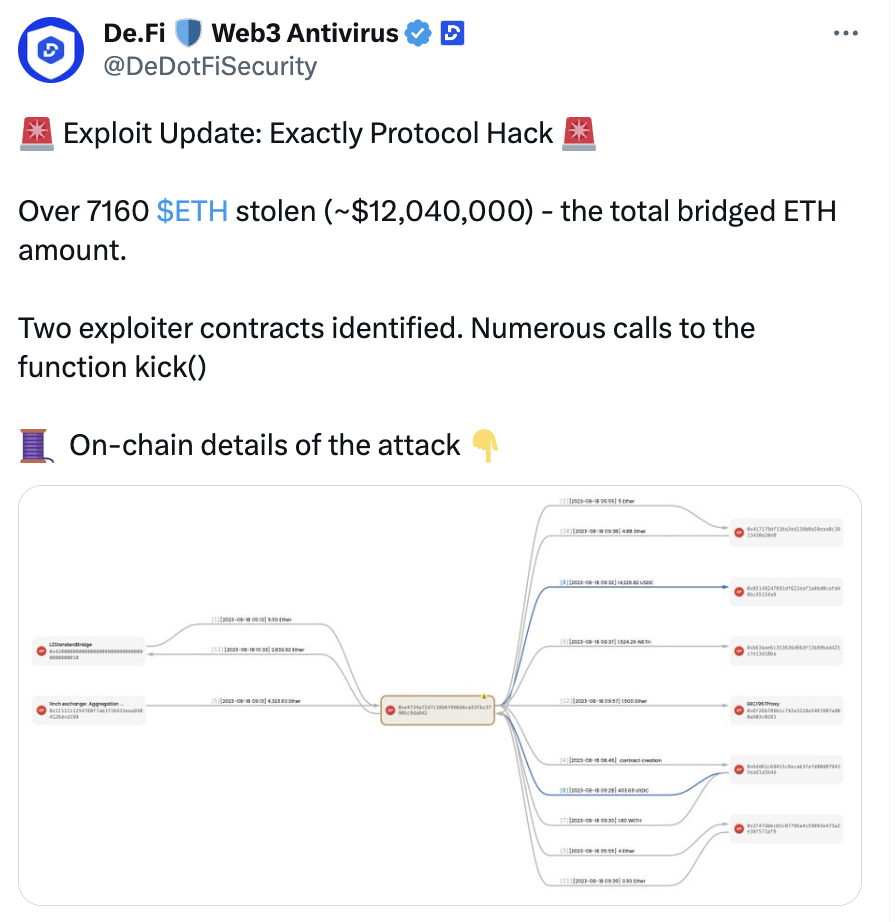Click the De.Fi affiliate logo badge
896x922 pixels.
click(451, 34)
